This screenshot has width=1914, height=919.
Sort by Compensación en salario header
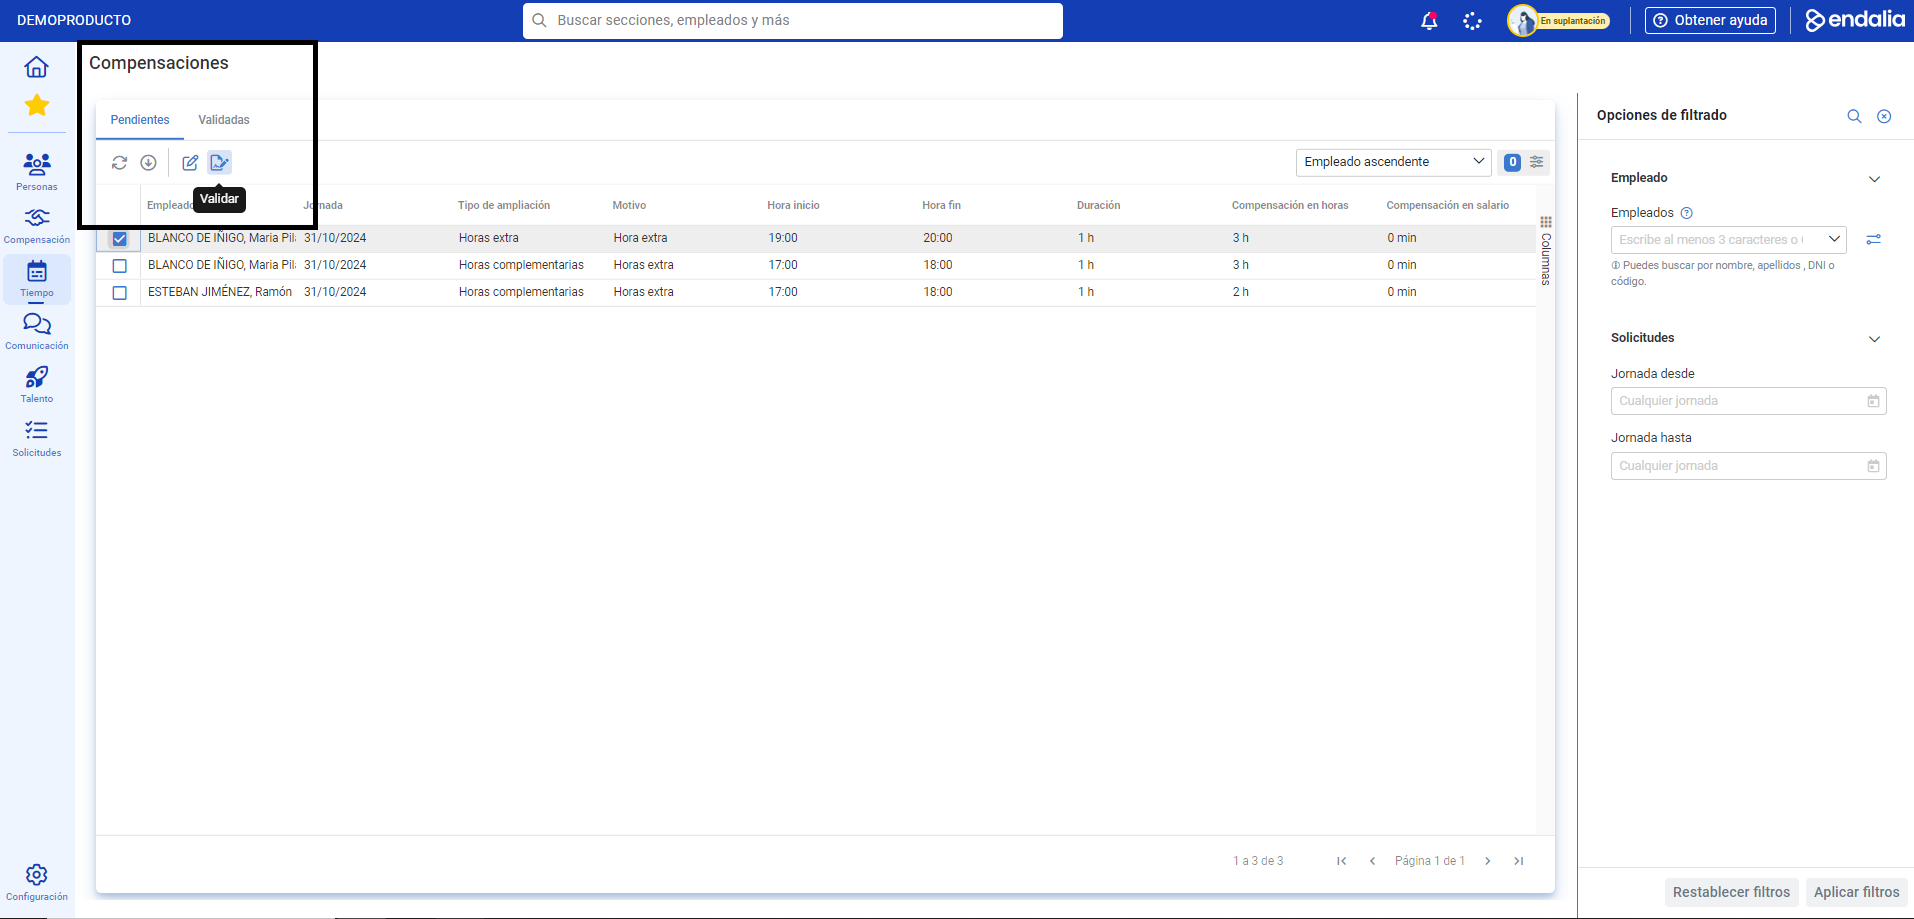[1447, 206]
